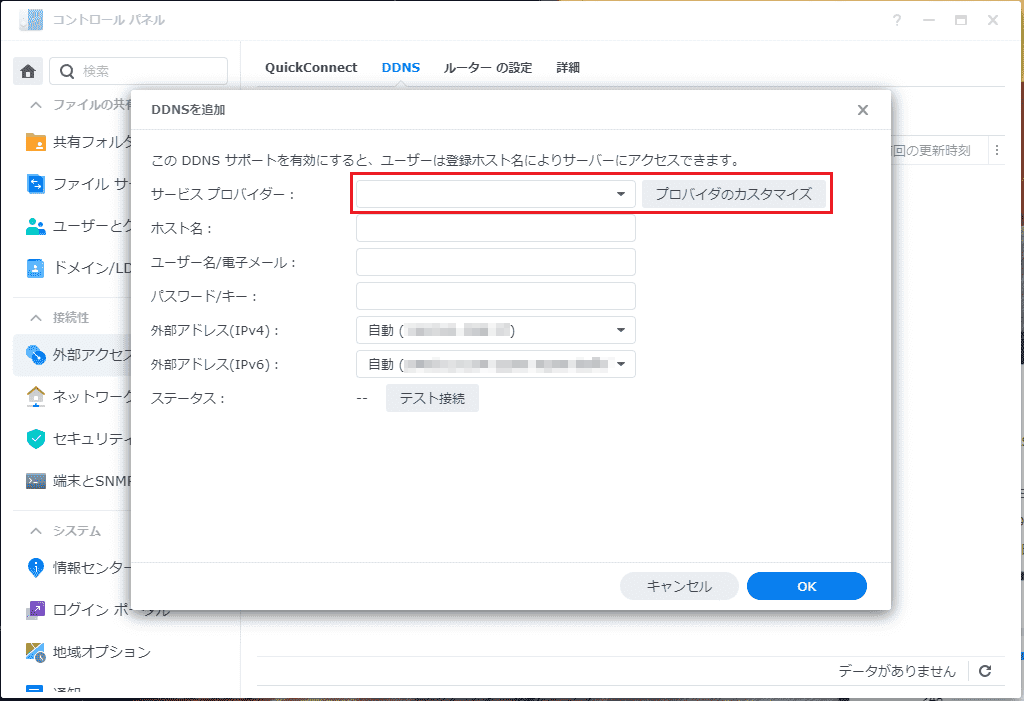Open Shared Folder (共有フォルダ) icon

click(35, 142)
